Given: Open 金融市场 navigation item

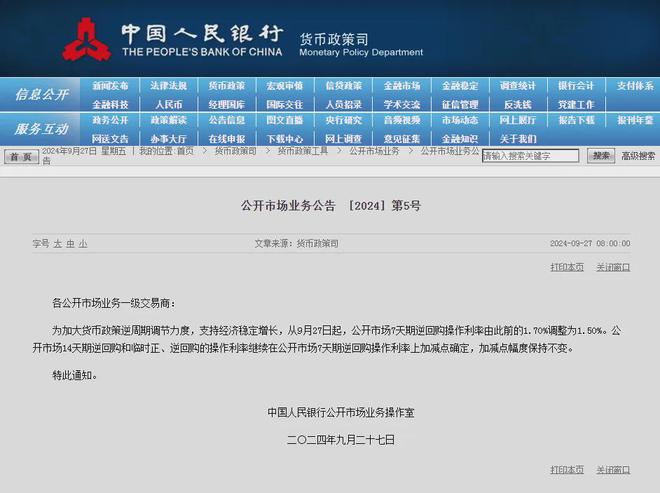Looking at the screenshot, I should click(402, 86).
